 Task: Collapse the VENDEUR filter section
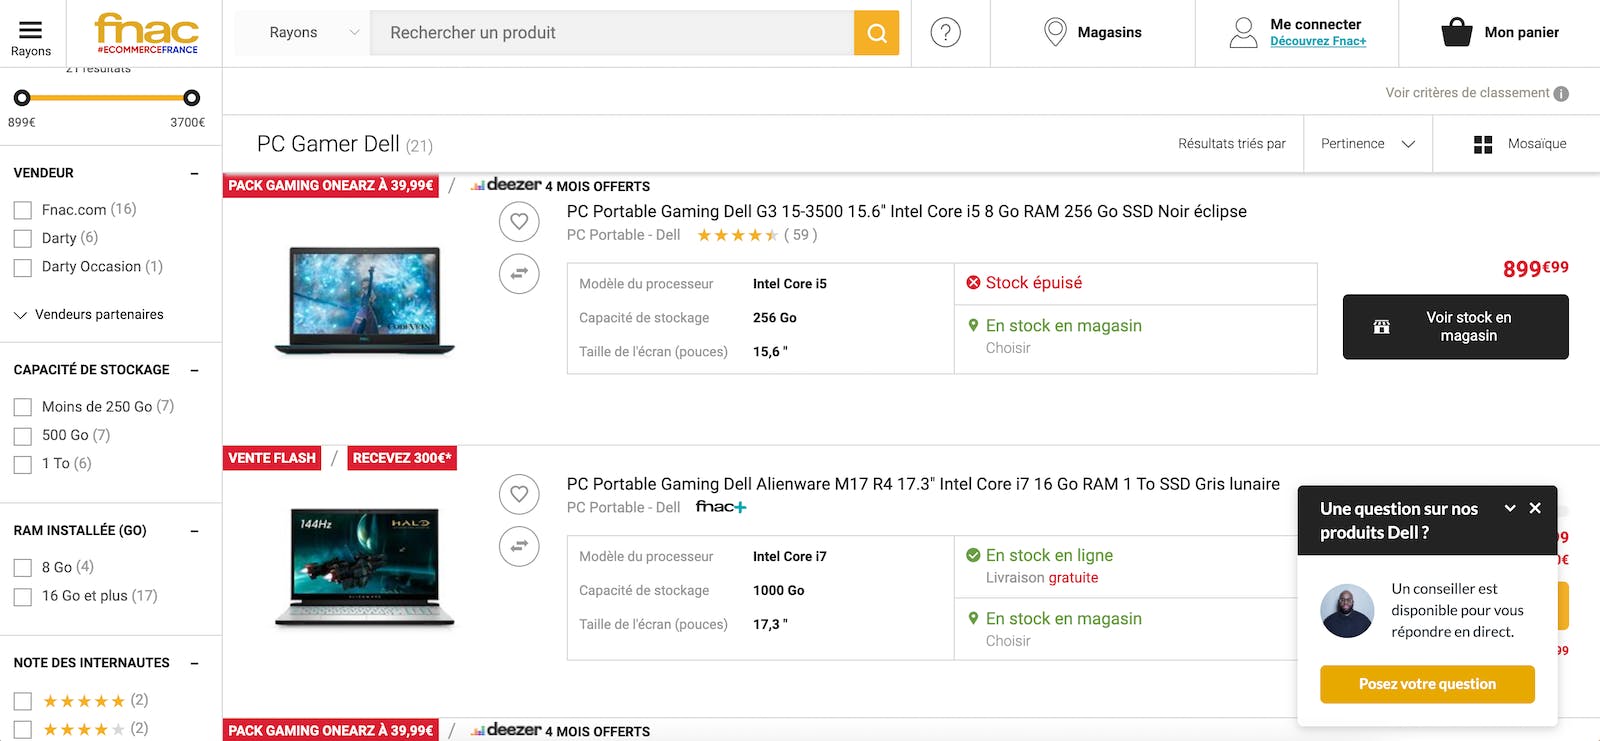194,173
